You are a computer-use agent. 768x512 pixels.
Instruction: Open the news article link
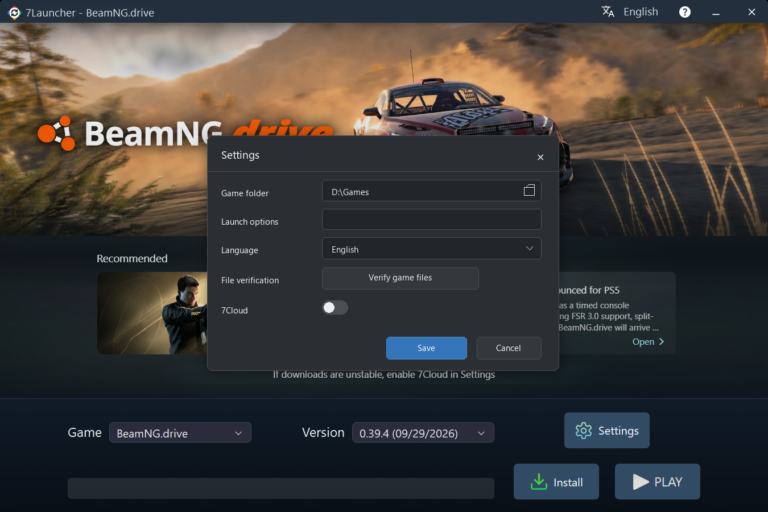coord(648,341)
